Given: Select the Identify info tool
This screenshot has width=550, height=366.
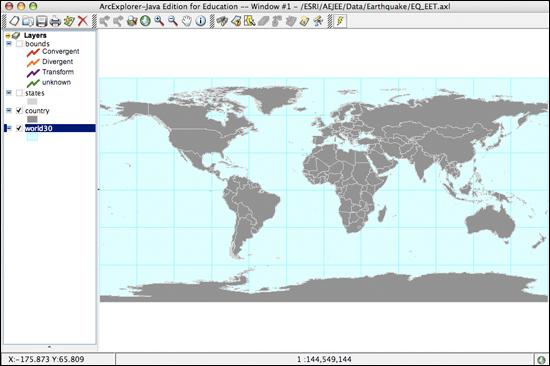Looking at the screenshot, I should tap(201, 21).
